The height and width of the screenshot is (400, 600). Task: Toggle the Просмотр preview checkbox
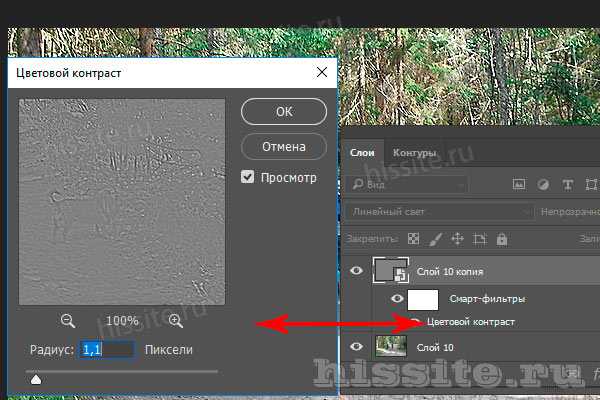coord(248,177)
